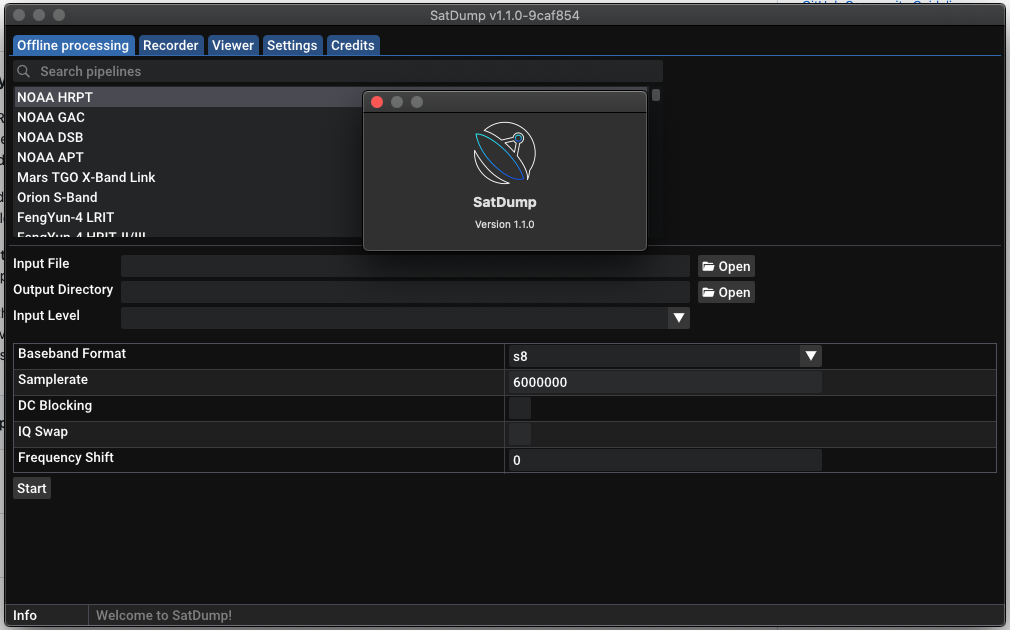The height and width of the screenshot is (630, 1010).
Task: Click Open button for Input File
Action: 726,266
